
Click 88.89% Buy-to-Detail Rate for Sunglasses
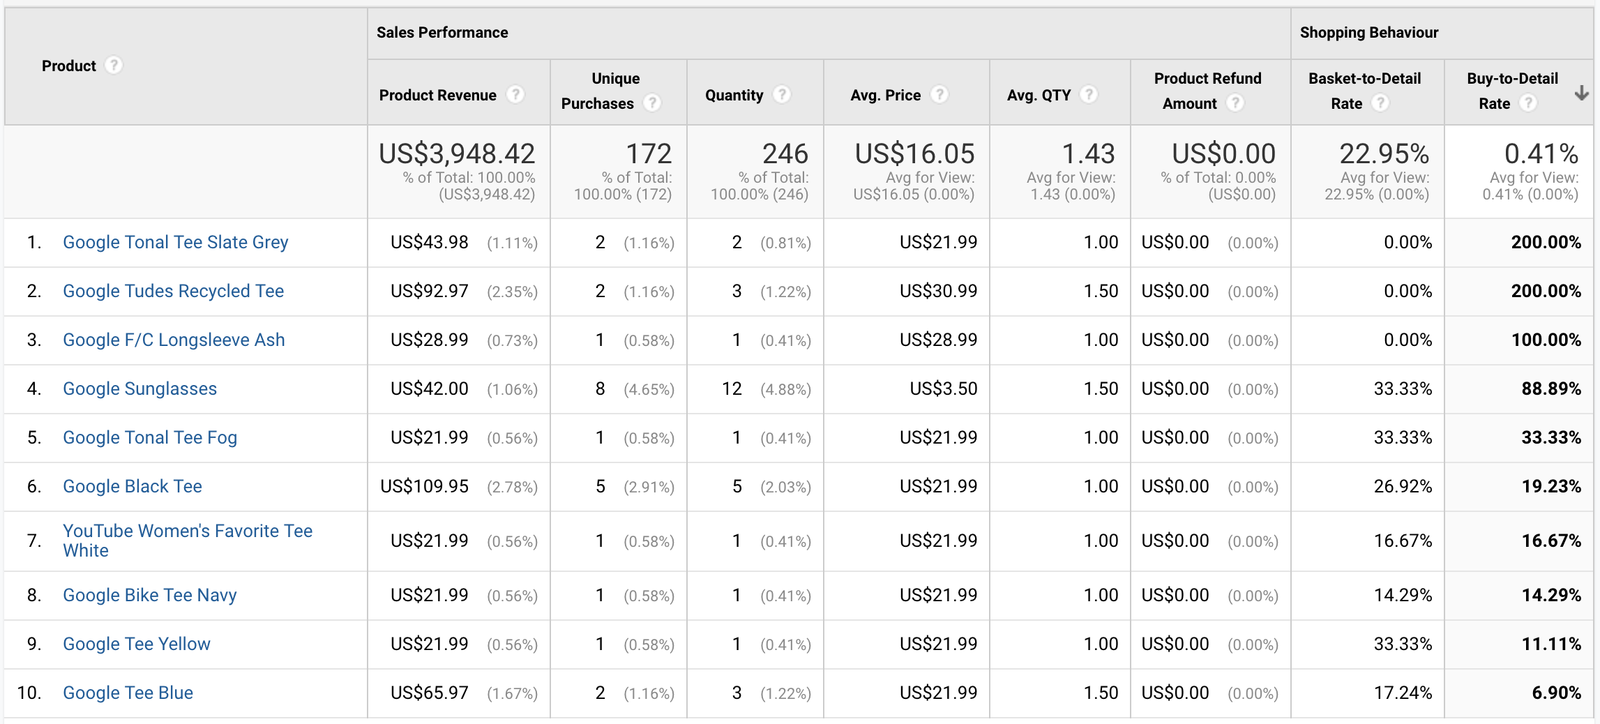[x=1551, y=389]
